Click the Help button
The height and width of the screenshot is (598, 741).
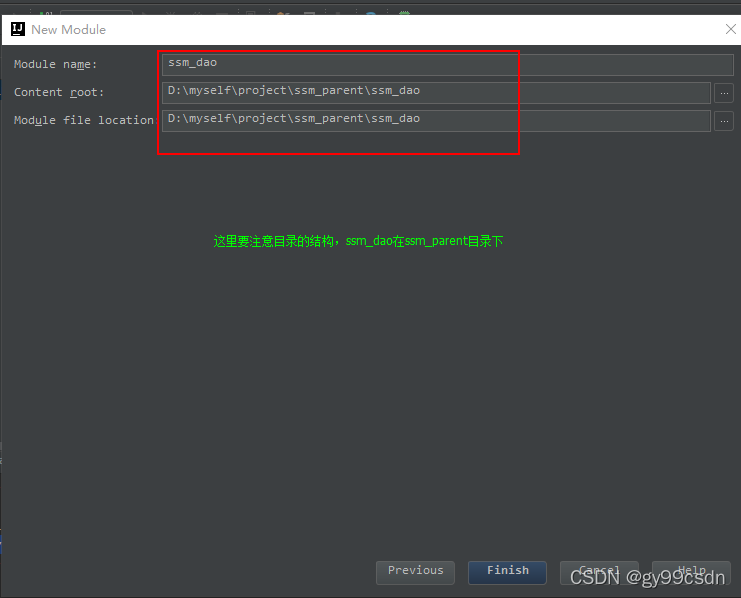691,572
